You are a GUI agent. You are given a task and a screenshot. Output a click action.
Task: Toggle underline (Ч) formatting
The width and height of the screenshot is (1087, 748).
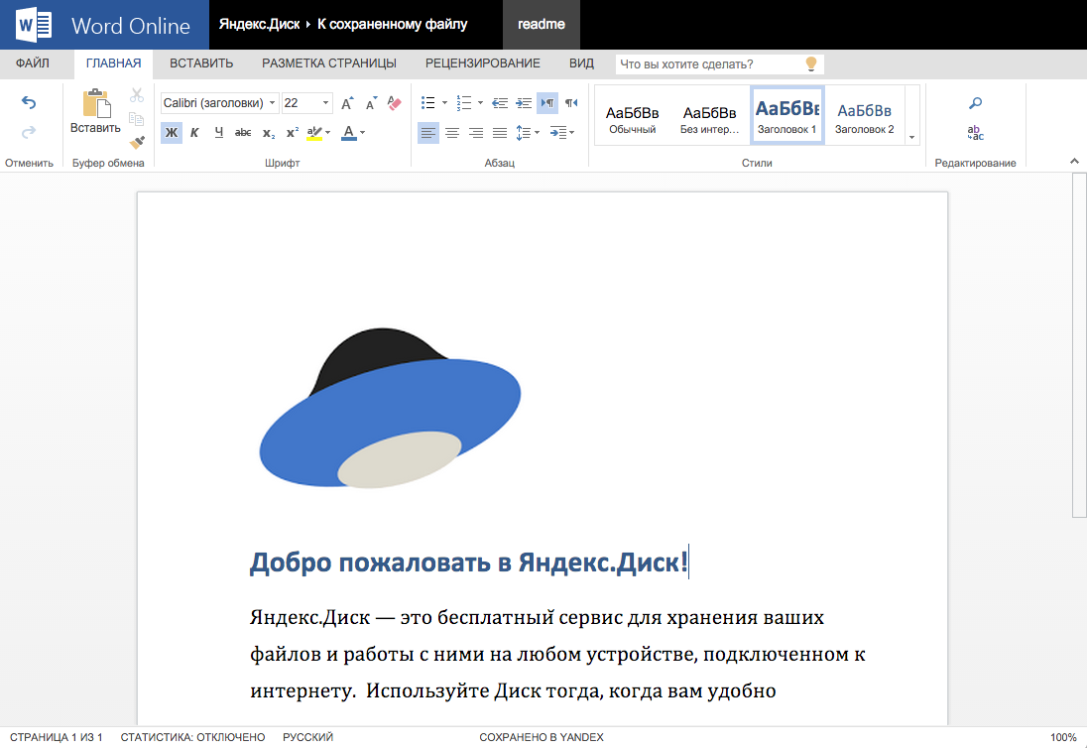(x=219, y=133)
